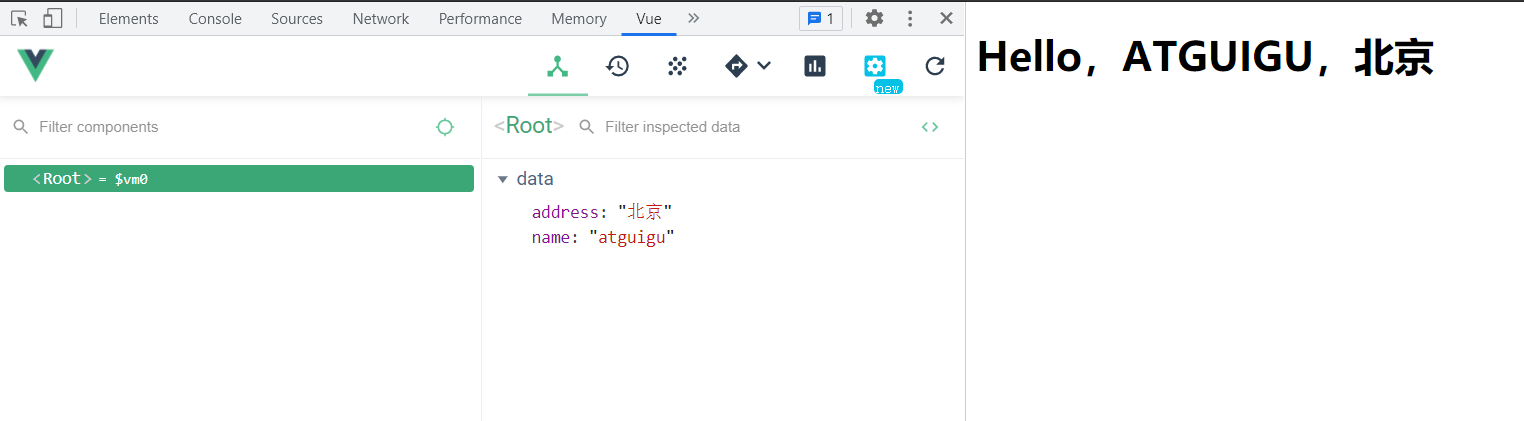Switch to the Console tab
Image resolution: width=1524 pixels, height=421 pixels.
click(x=215, y=19)
